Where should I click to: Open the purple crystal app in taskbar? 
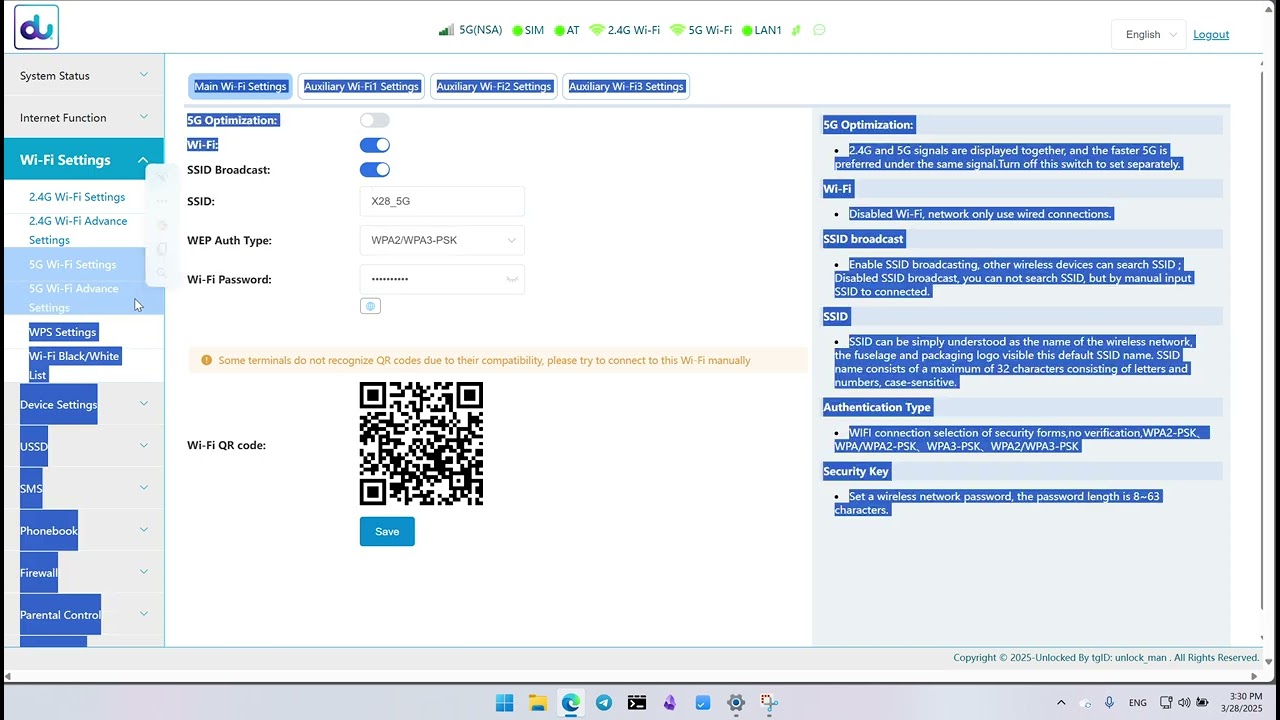[670, 703]
